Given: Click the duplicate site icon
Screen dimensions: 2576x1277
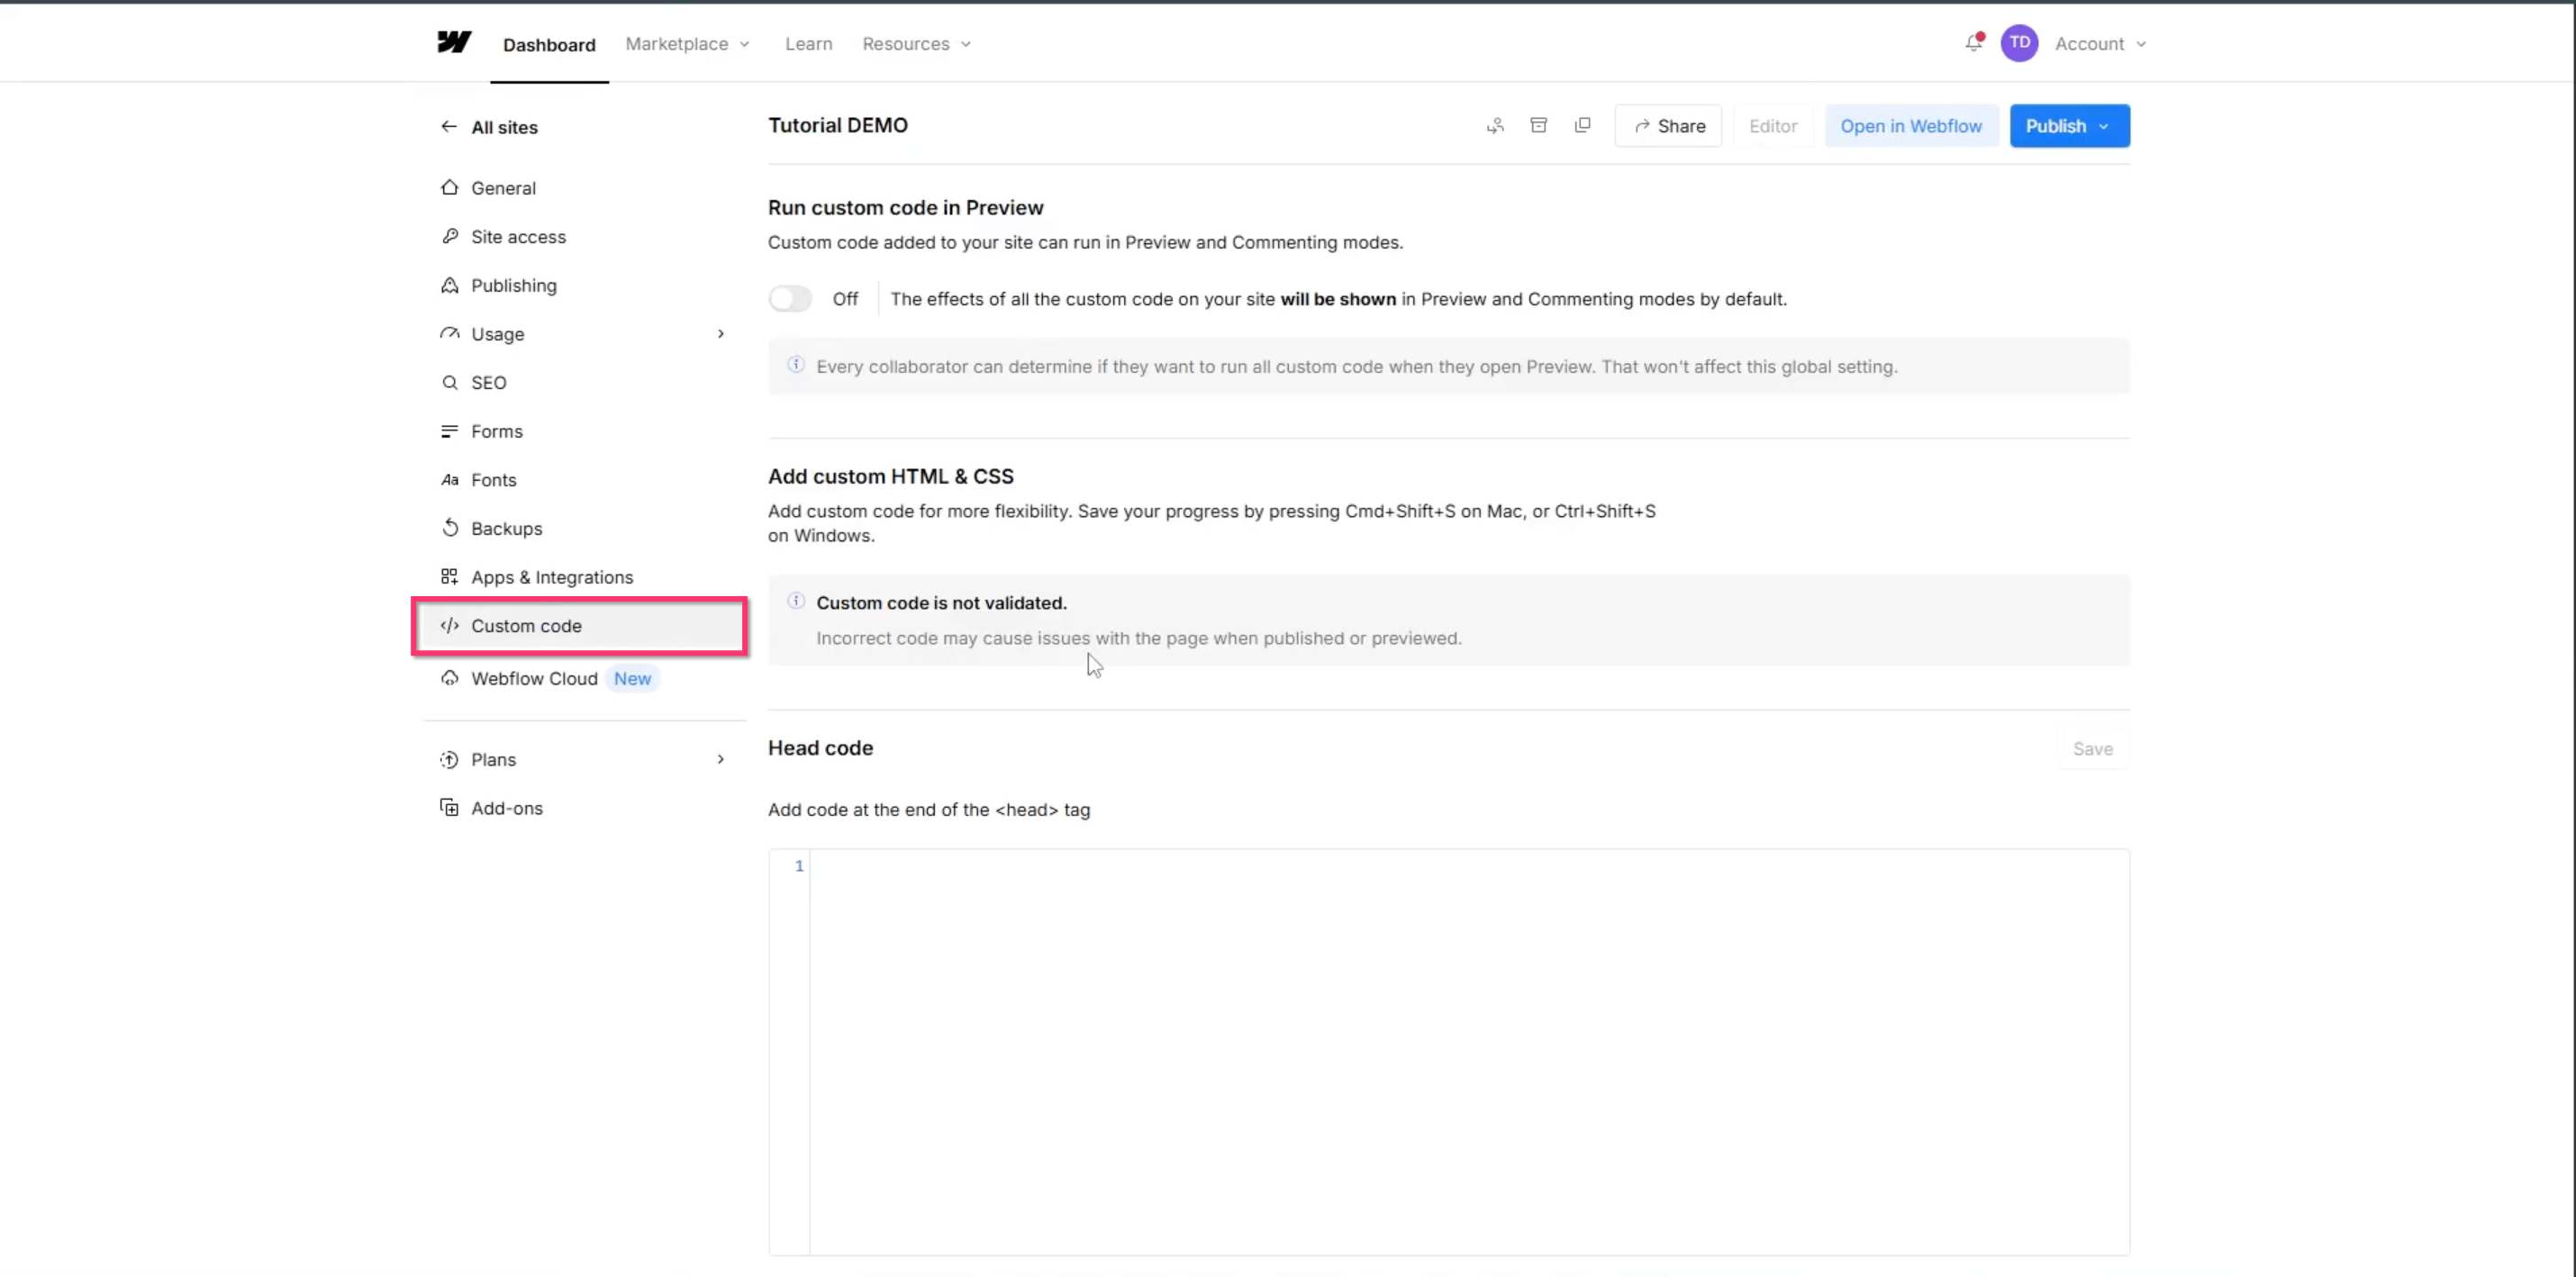Looking at the screenshot, I should pos(1582,126).
